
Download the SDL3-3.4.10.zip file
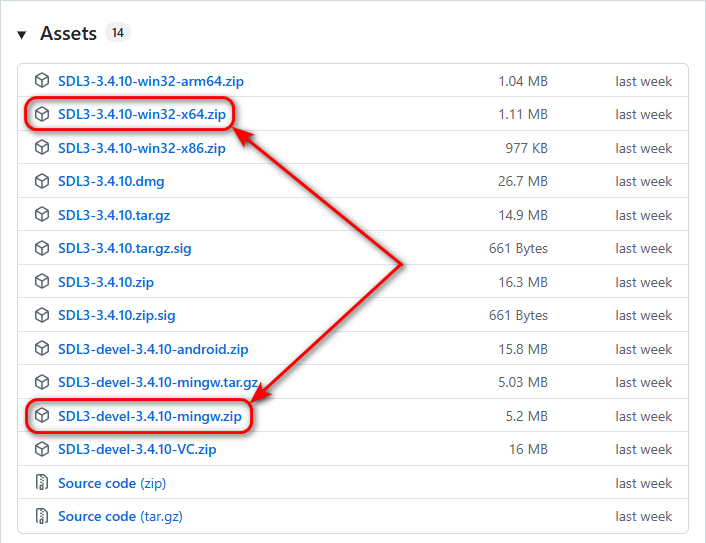[106, 282]
